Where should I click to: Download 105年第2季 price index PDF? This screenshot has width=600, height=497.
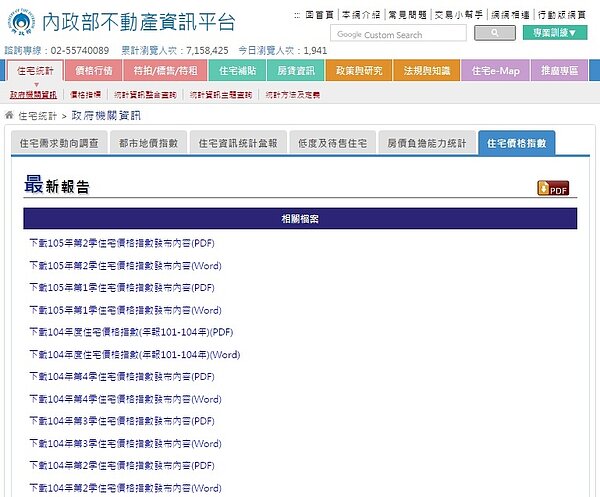(x=122, y=243)
